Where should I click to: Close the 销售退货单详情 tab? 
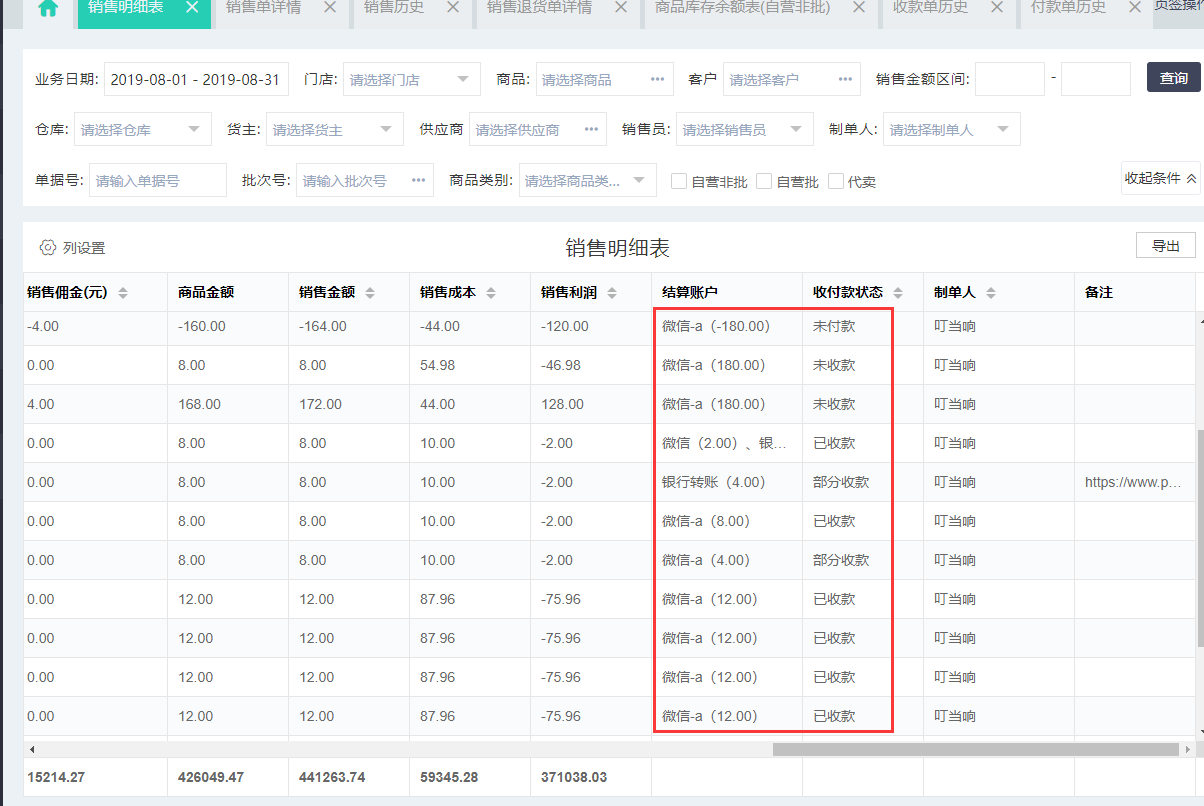point(621,7)
